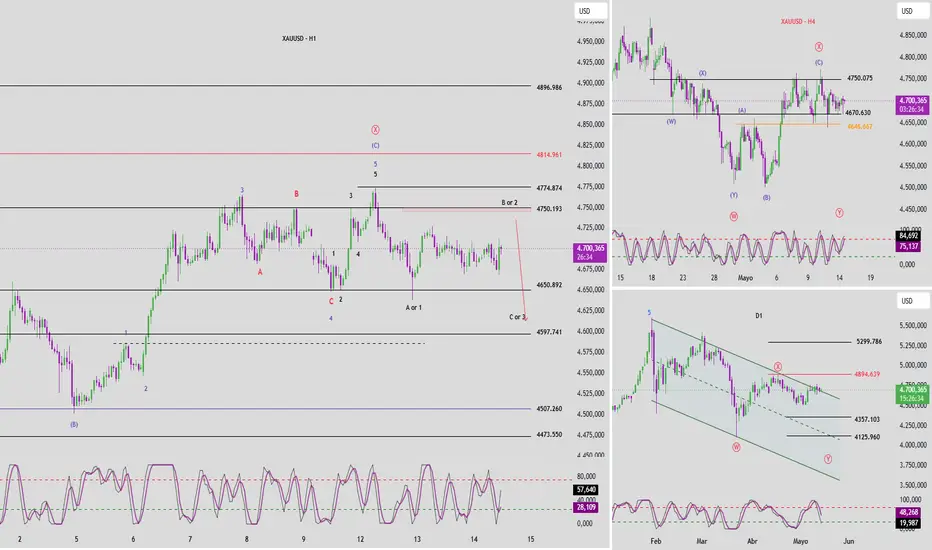Click the Feb date on D1 time axis

click(656, 541)
